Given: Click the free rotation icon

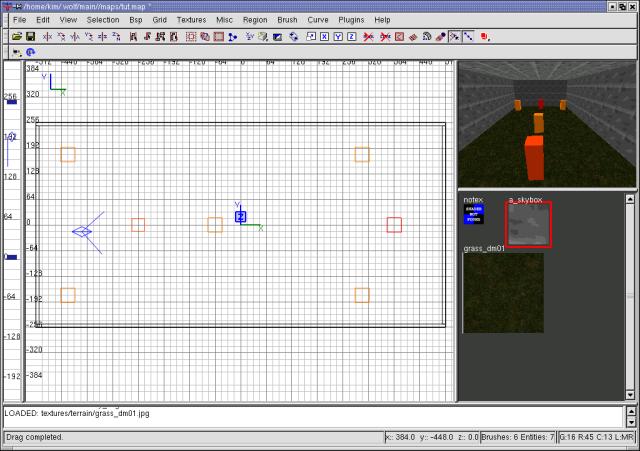Looking at the screenshot, I should point(293,37).
